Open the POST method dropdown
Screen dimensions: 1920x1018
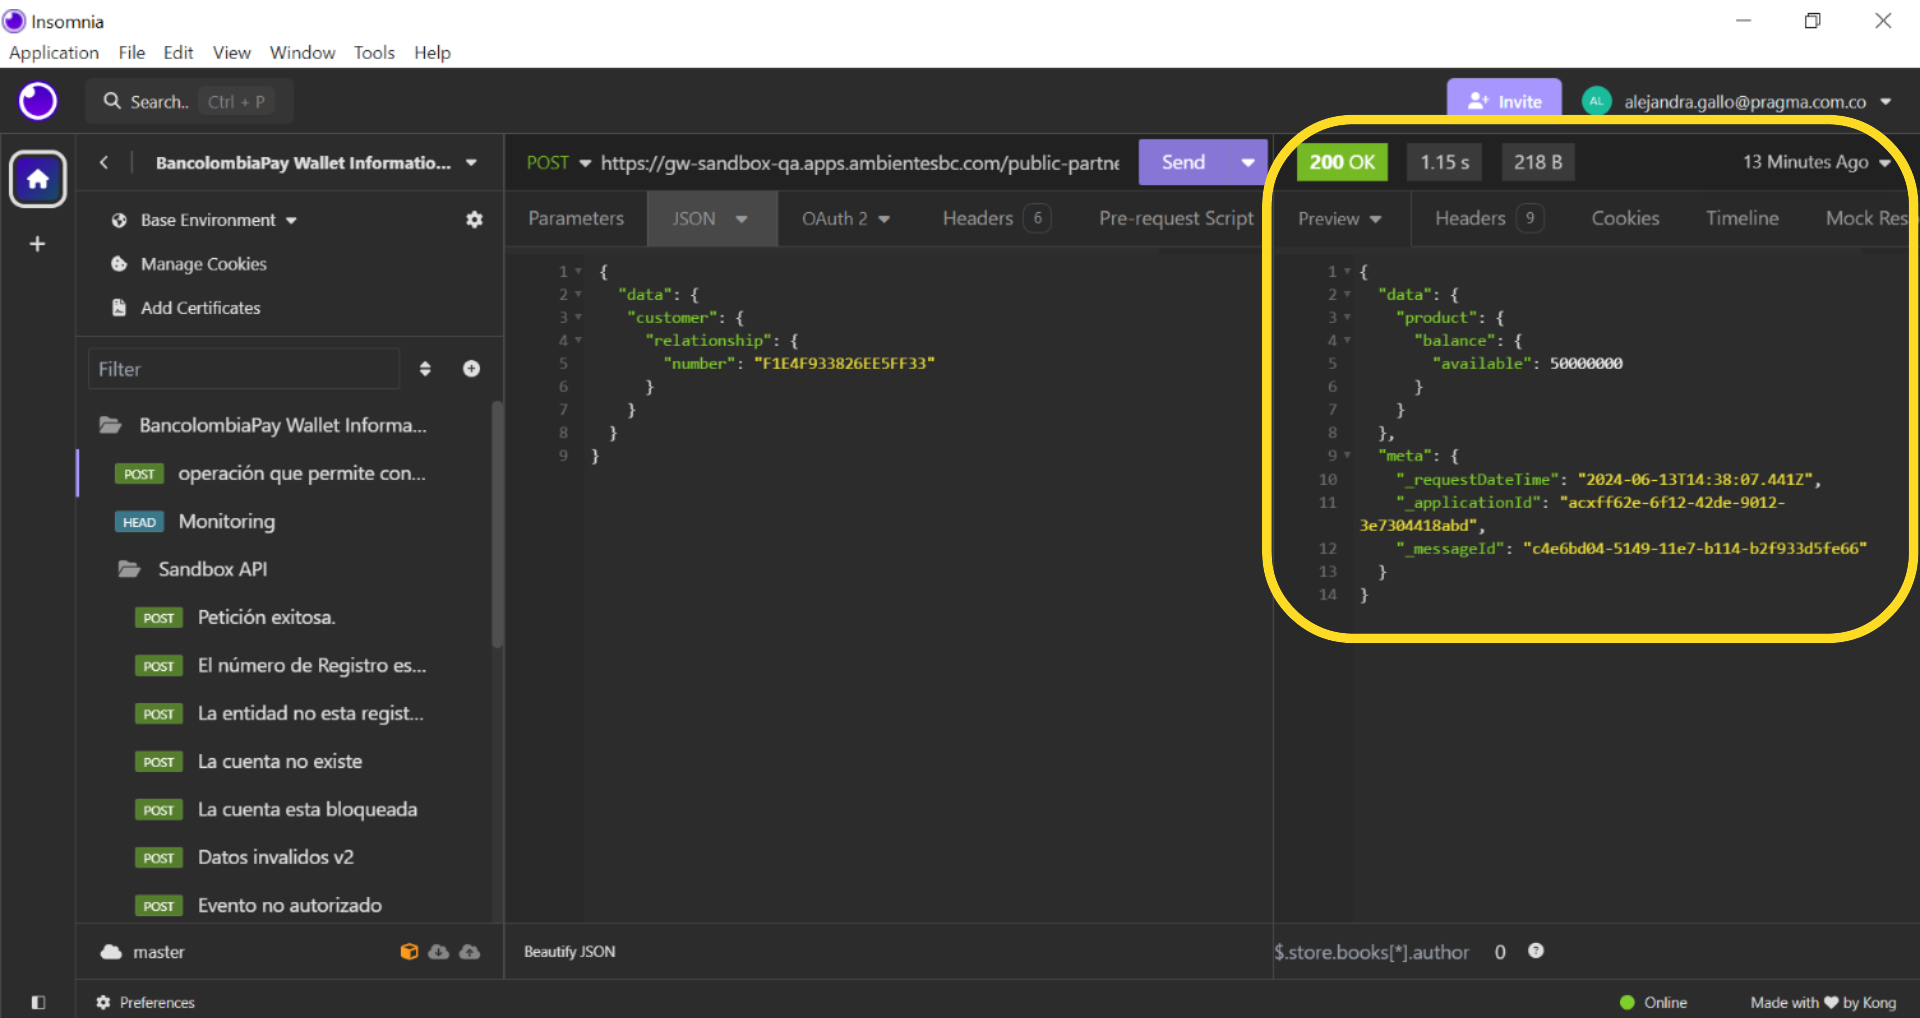point(558,162)
